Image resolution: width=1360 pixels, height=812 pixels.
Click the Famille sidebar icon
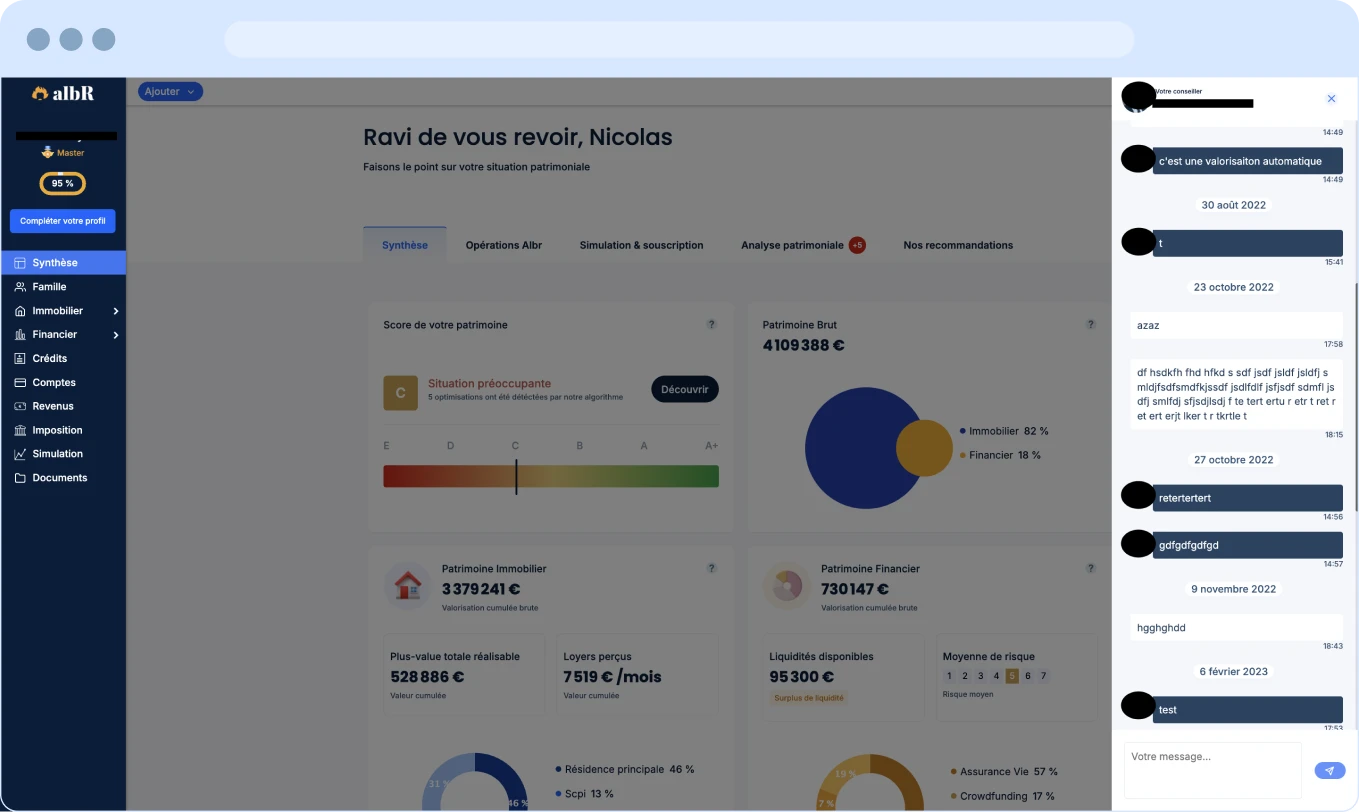[x=20, y=287]
